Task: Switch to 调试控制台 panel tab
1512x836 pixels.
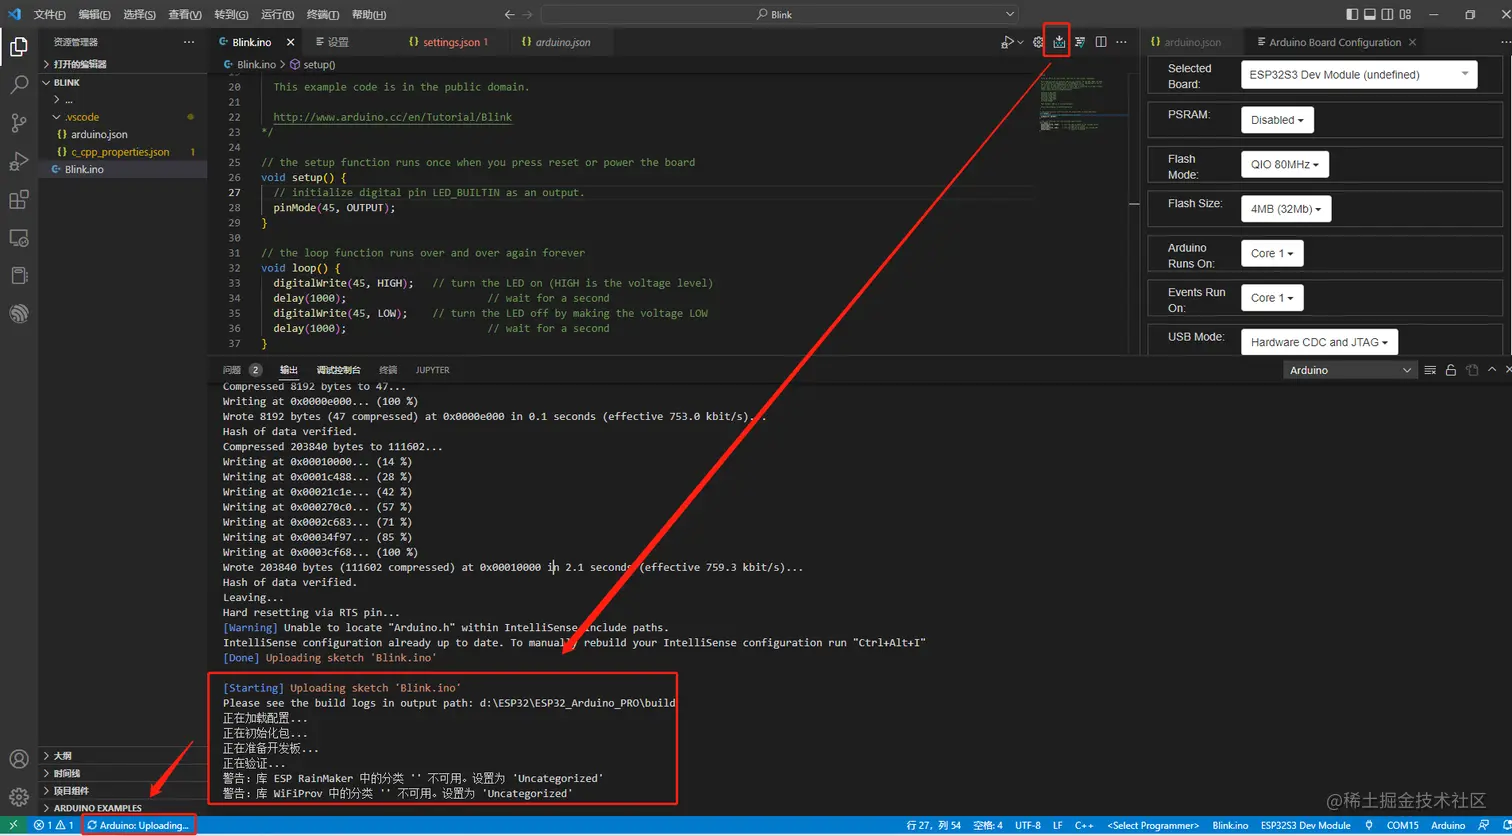Action: [x=338, y=370]
